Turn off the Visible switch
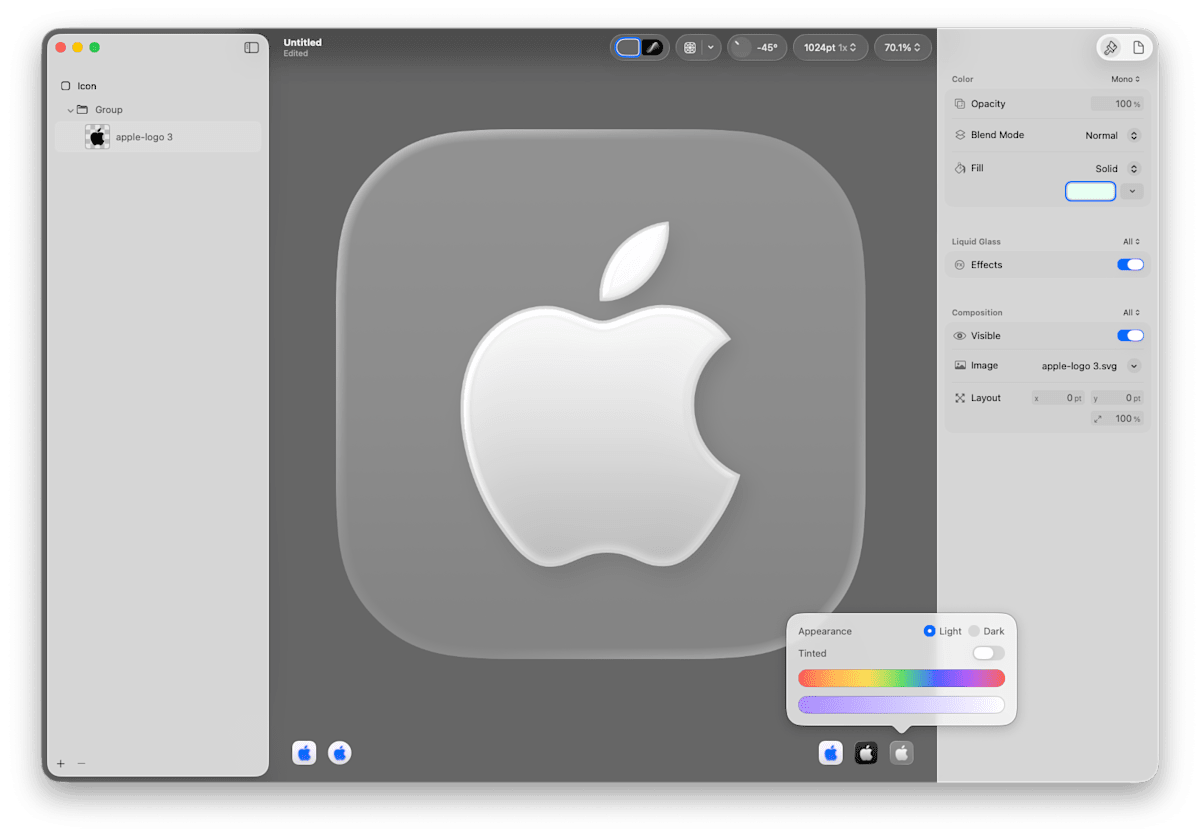The width and height of the screenshot is (1200, 837). (1130, 336)
